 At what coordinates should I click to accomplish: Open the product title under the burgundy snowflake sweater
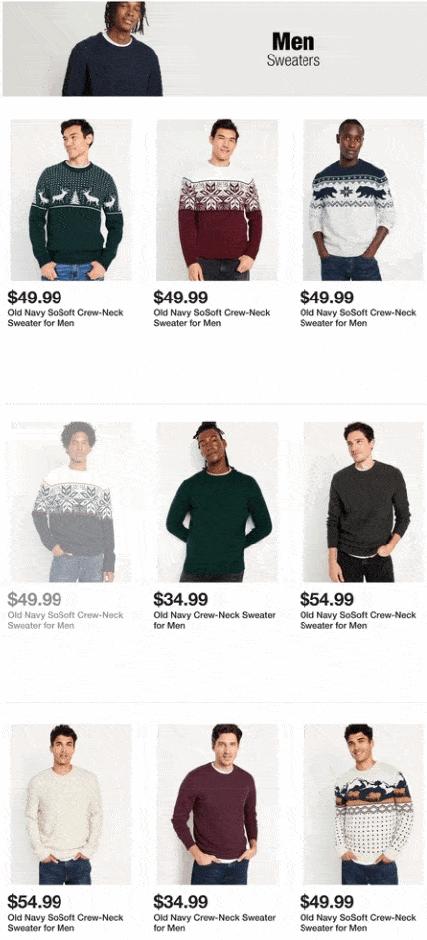212,318
